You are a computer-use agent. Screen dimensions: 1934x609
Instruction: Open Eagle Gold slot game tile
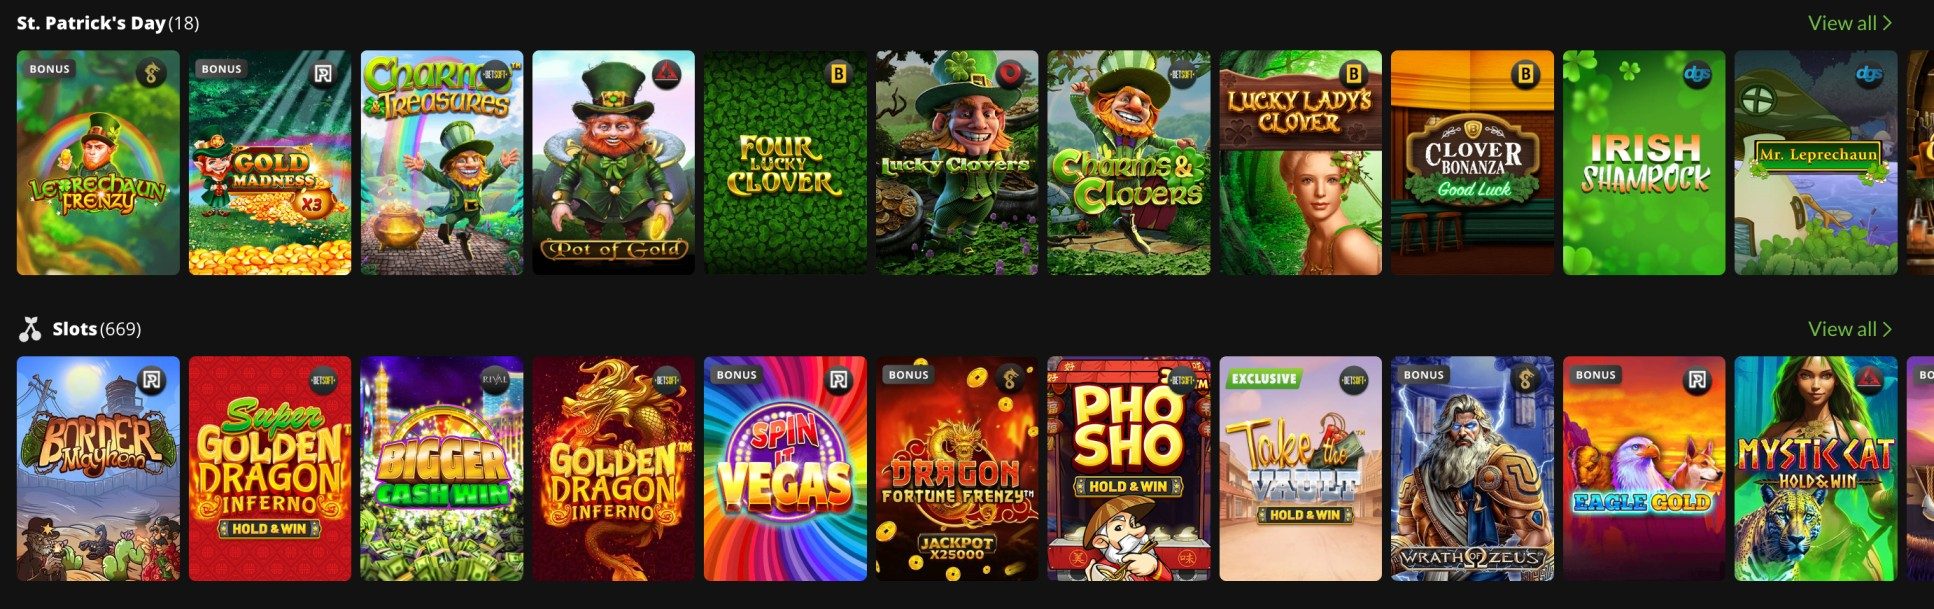[x=1644, y=469]
